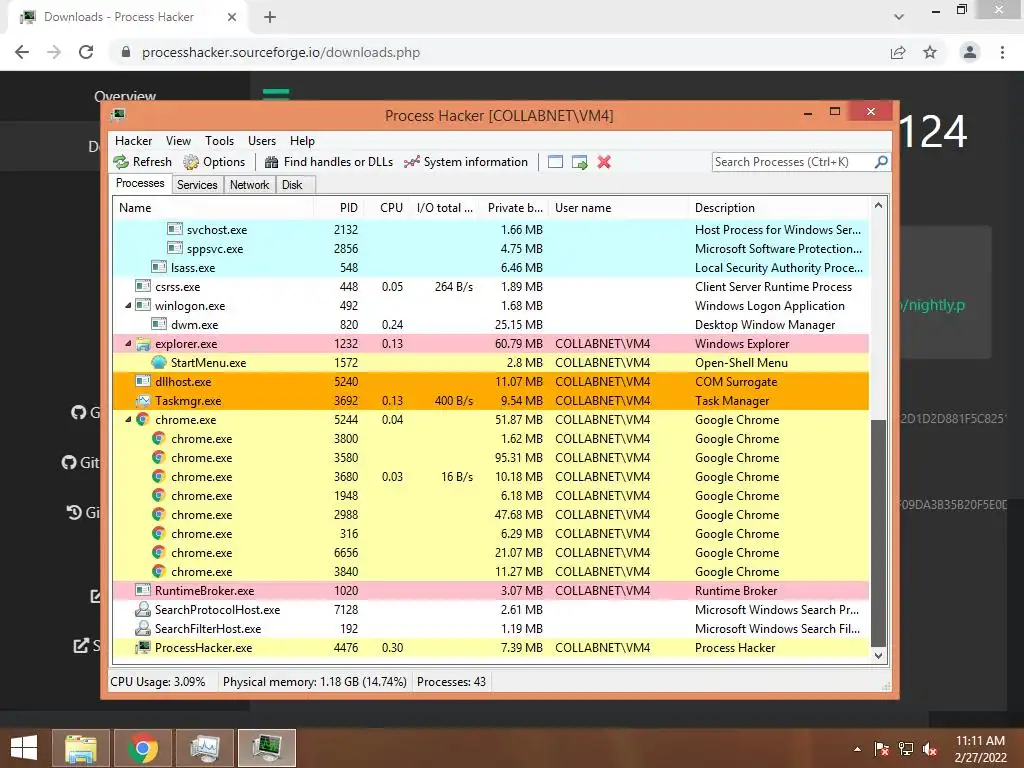This screenshot has width=1024, height=768.
Task: Open the Tools menu
Action: tap(219, 141)
